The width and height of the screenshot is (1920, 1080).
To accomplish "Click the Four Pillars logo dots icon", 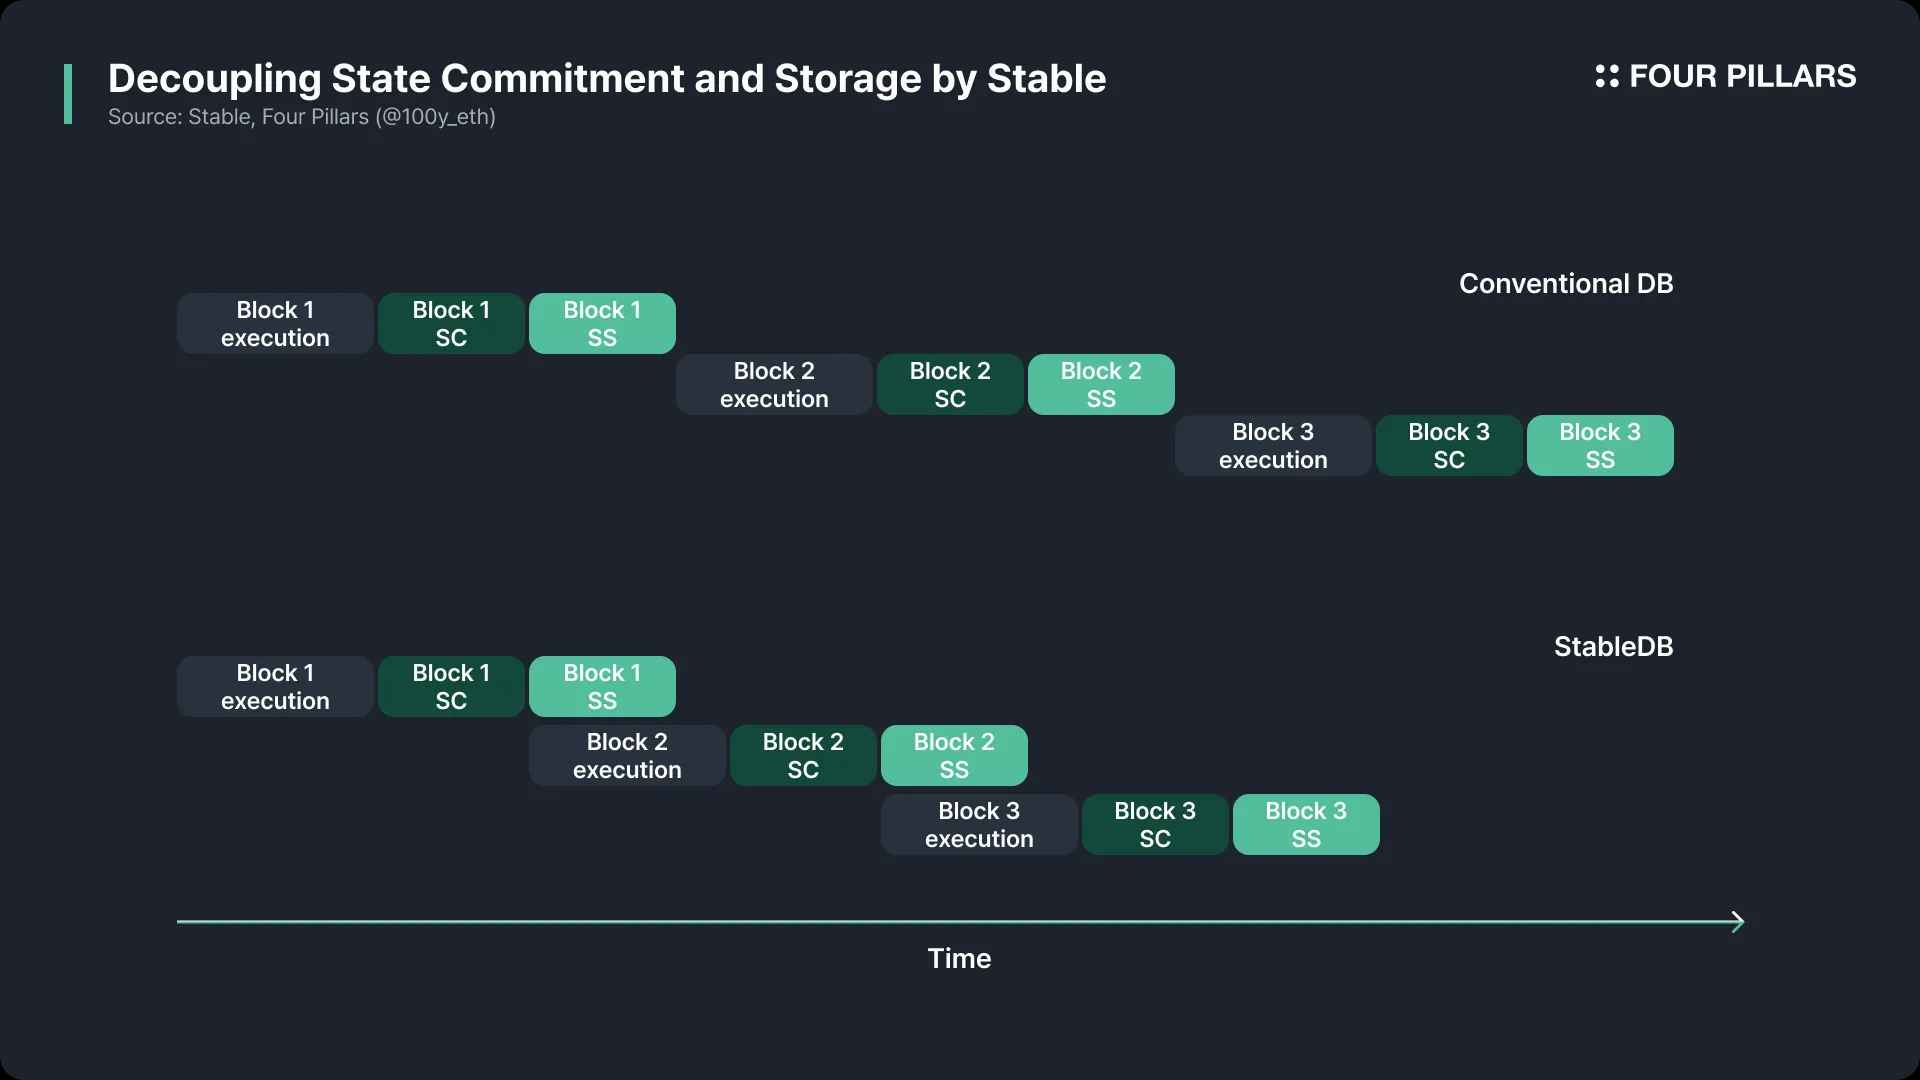I will [1606, 76].
